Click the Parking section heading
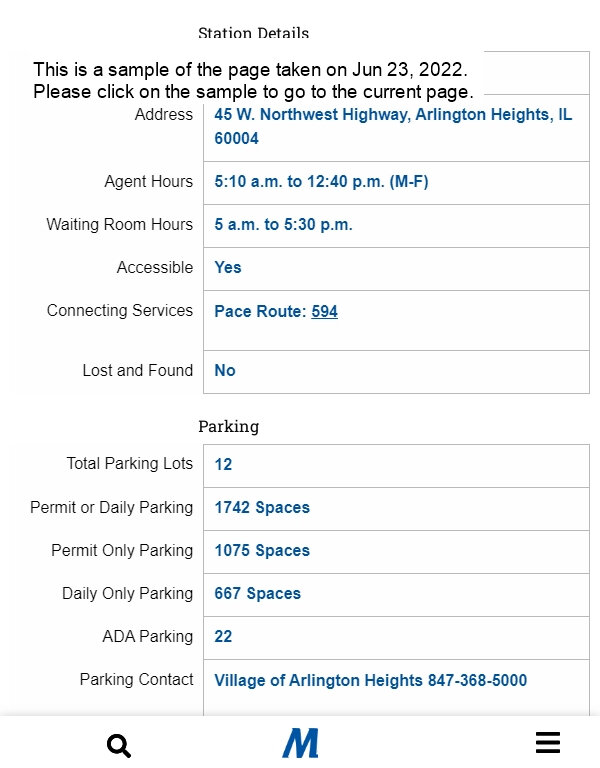The image size is (600, 768). (x=228, y=427)
